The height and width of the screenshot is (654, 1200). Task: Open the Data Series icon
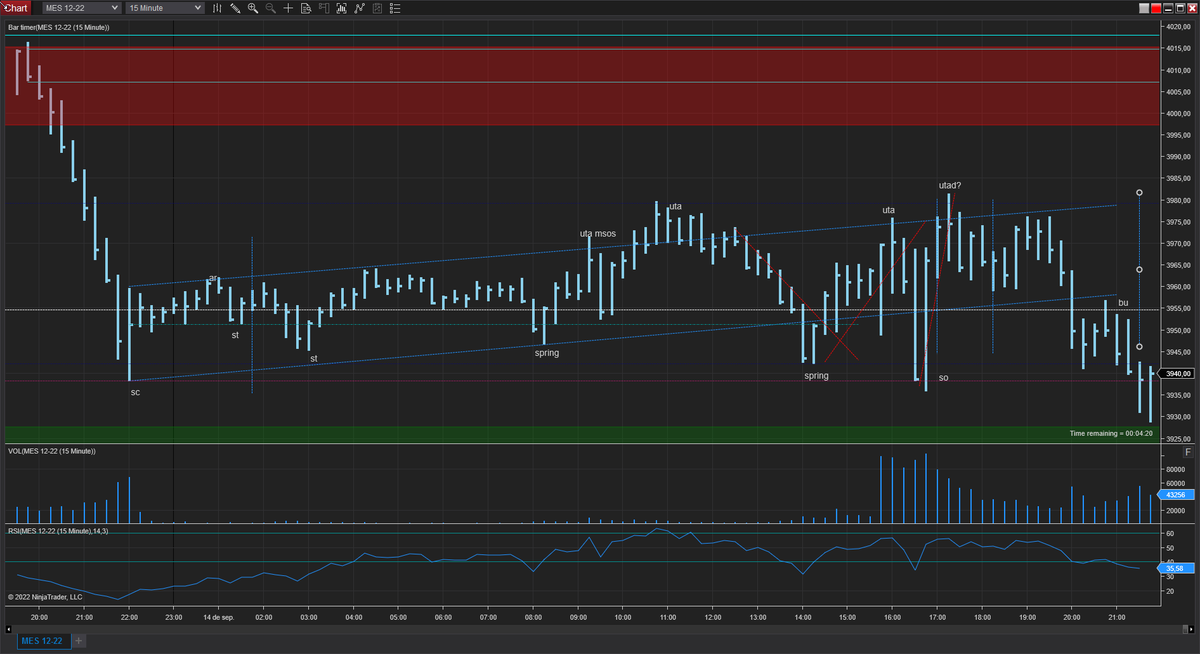377,8
